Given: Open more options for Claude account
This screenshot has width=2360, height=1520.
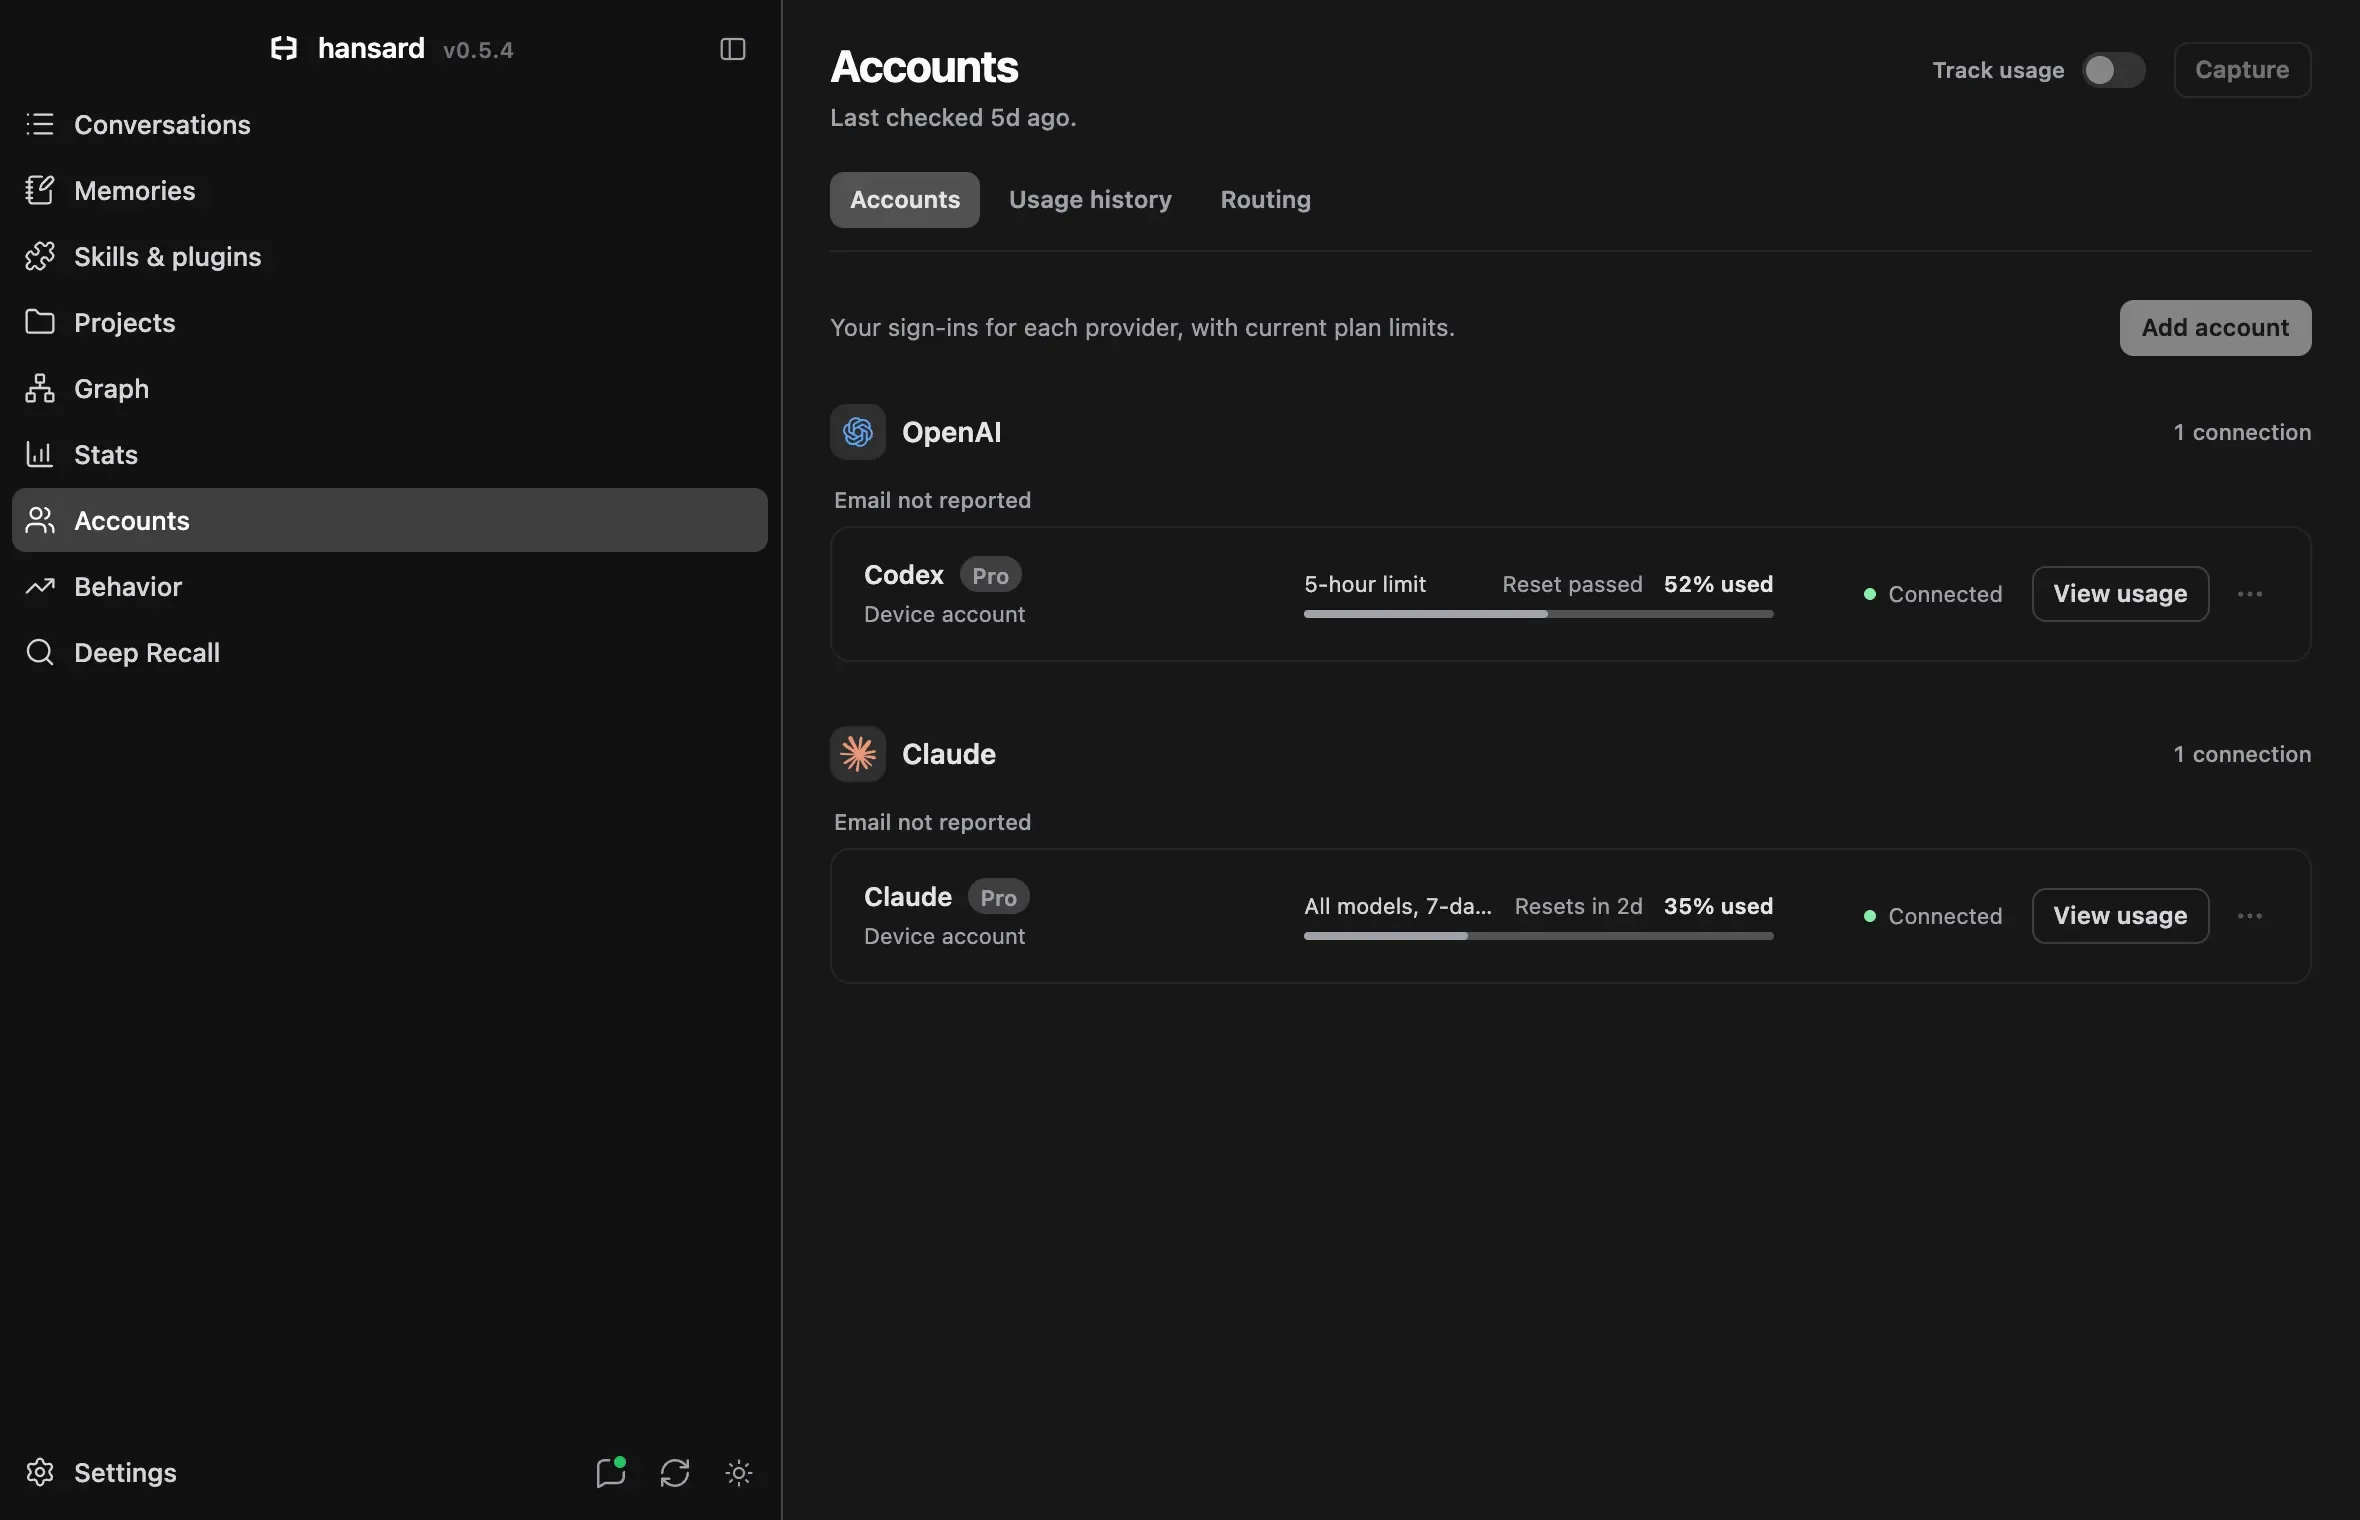Looking at the screenshot, I should [2250, 916].
